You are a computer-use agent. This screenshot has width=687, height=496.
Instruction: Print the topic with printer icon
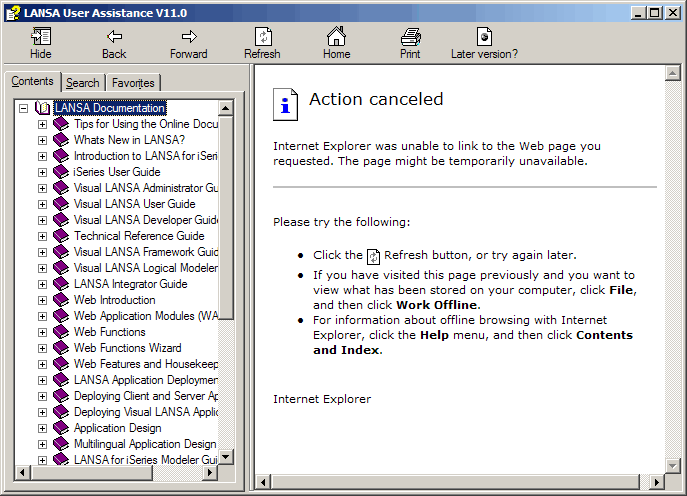point(411,36)
